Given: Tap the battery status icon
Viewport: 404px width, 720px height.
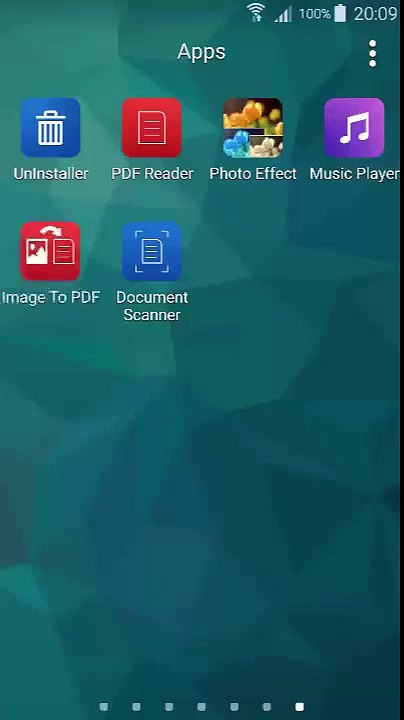Looking at the screenshot, I should (340, 13).
